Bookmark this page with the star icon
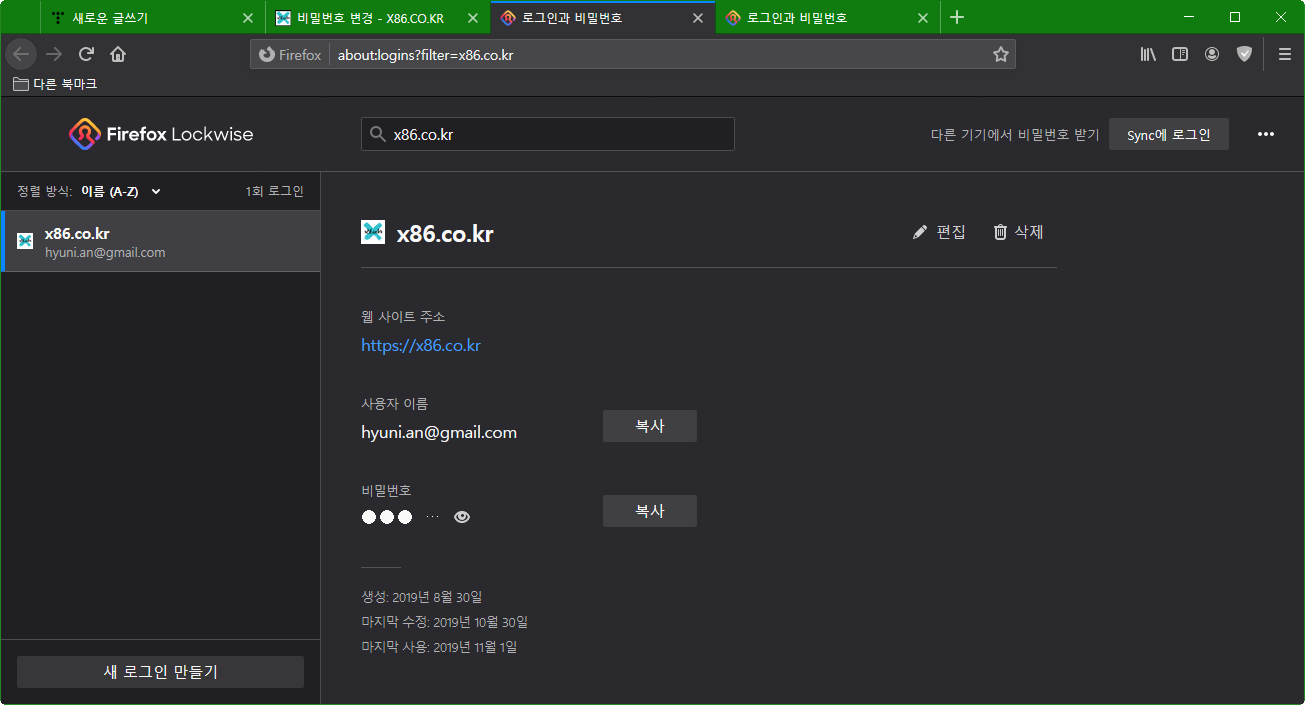The width and height of the screenshot is (1305, 705). [x=1000, y=55]
